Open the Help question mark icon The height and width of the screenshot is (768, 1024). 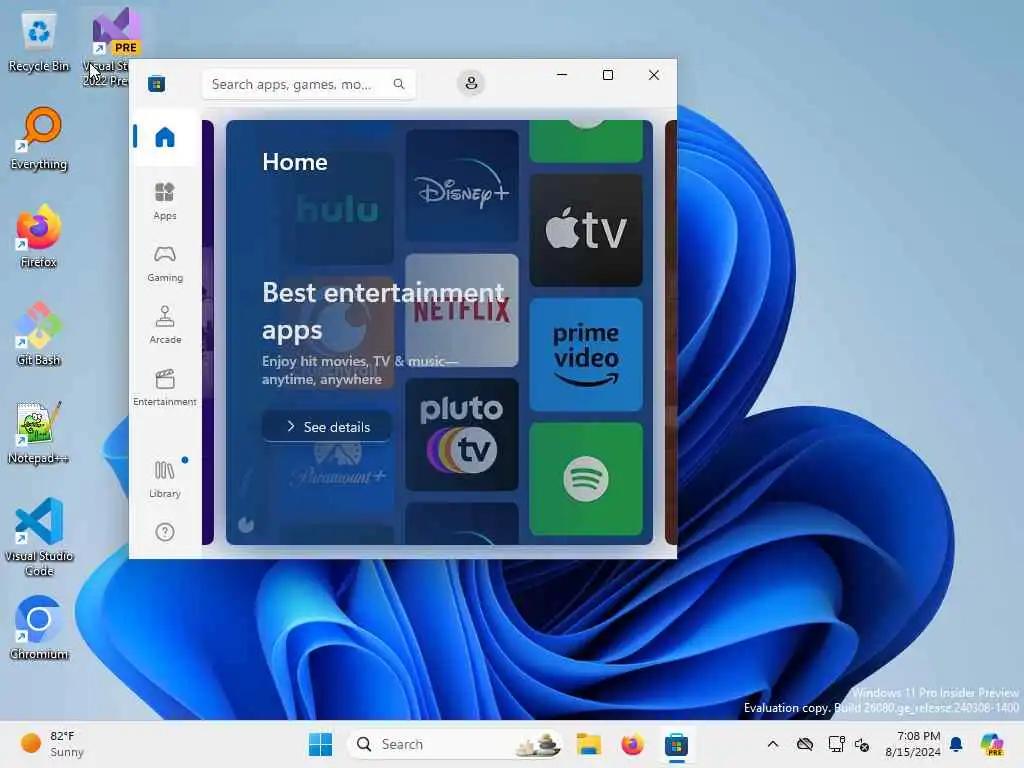pos(165,532)
